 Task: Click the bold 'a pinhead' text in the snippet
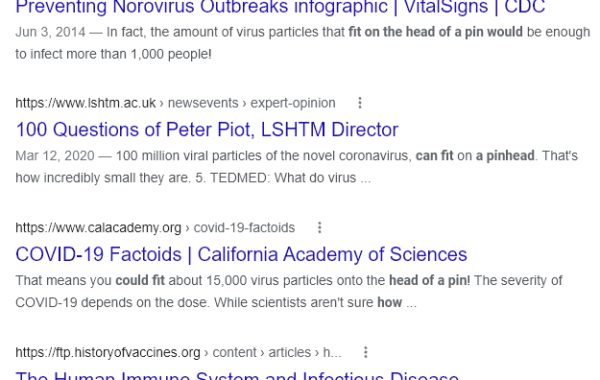tap(505, 156)
